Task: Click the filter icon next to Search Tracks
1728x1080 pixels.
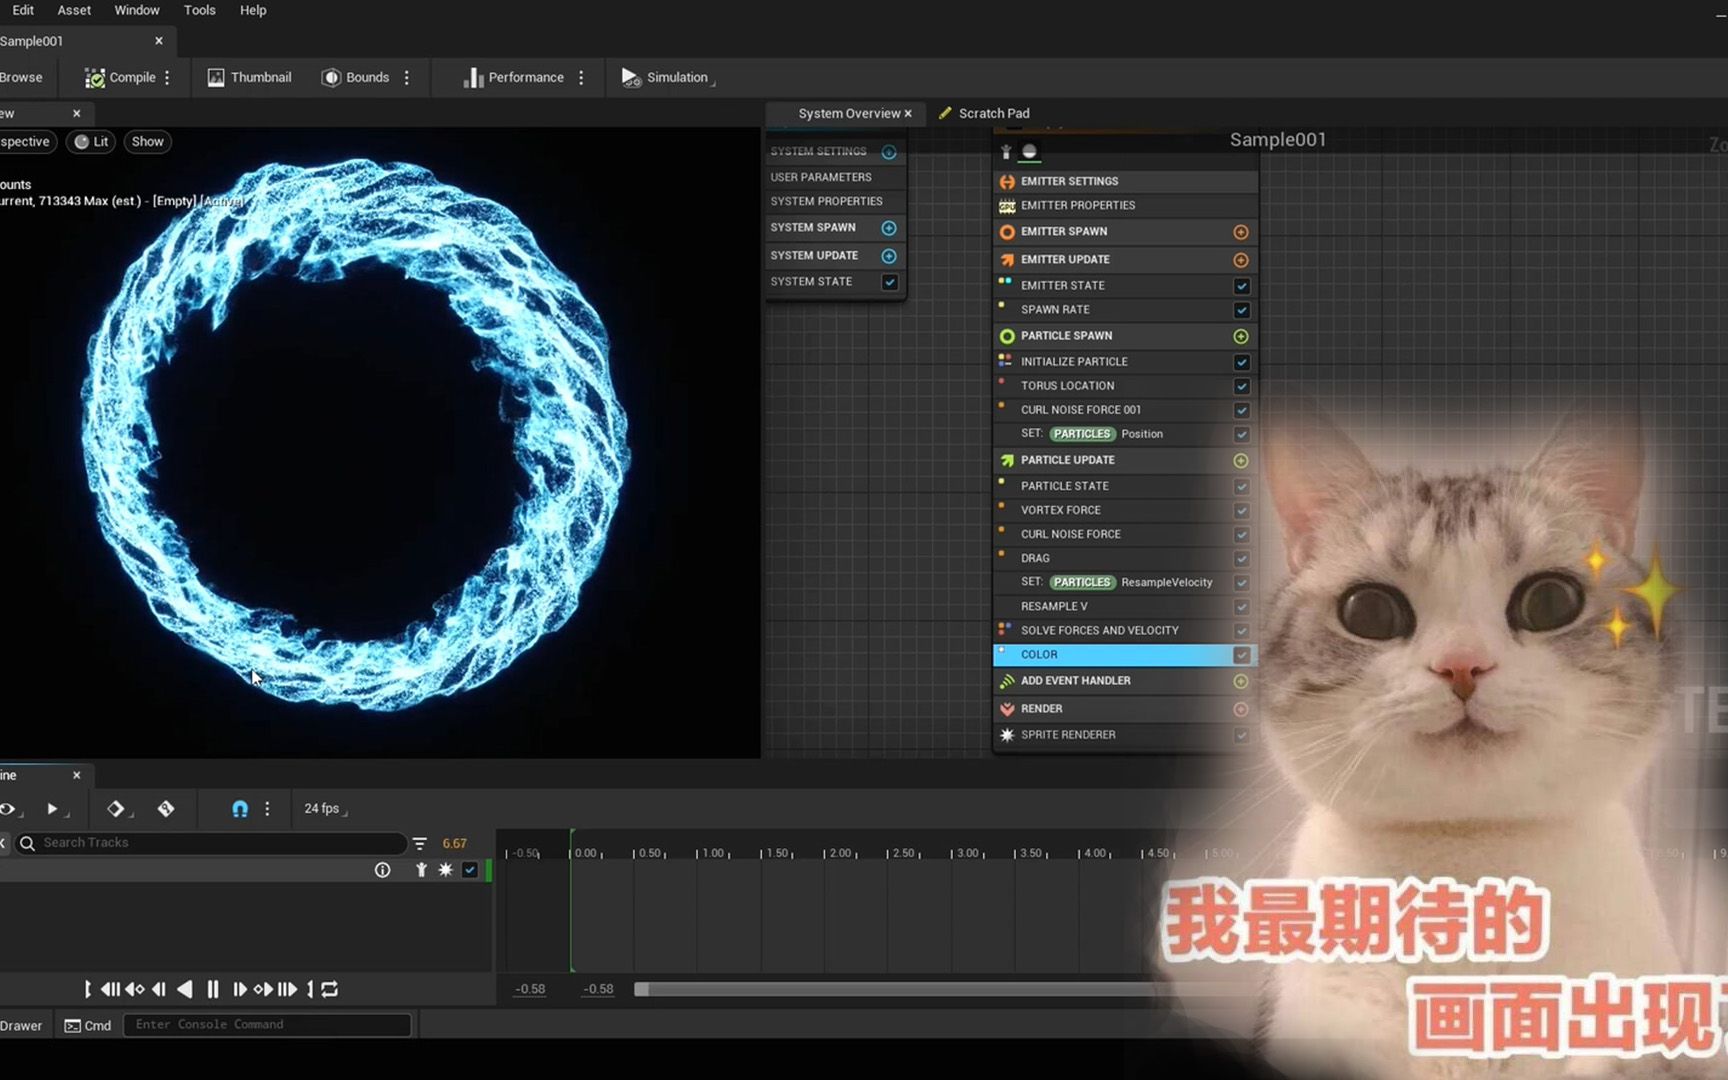Action: point(419,843)
